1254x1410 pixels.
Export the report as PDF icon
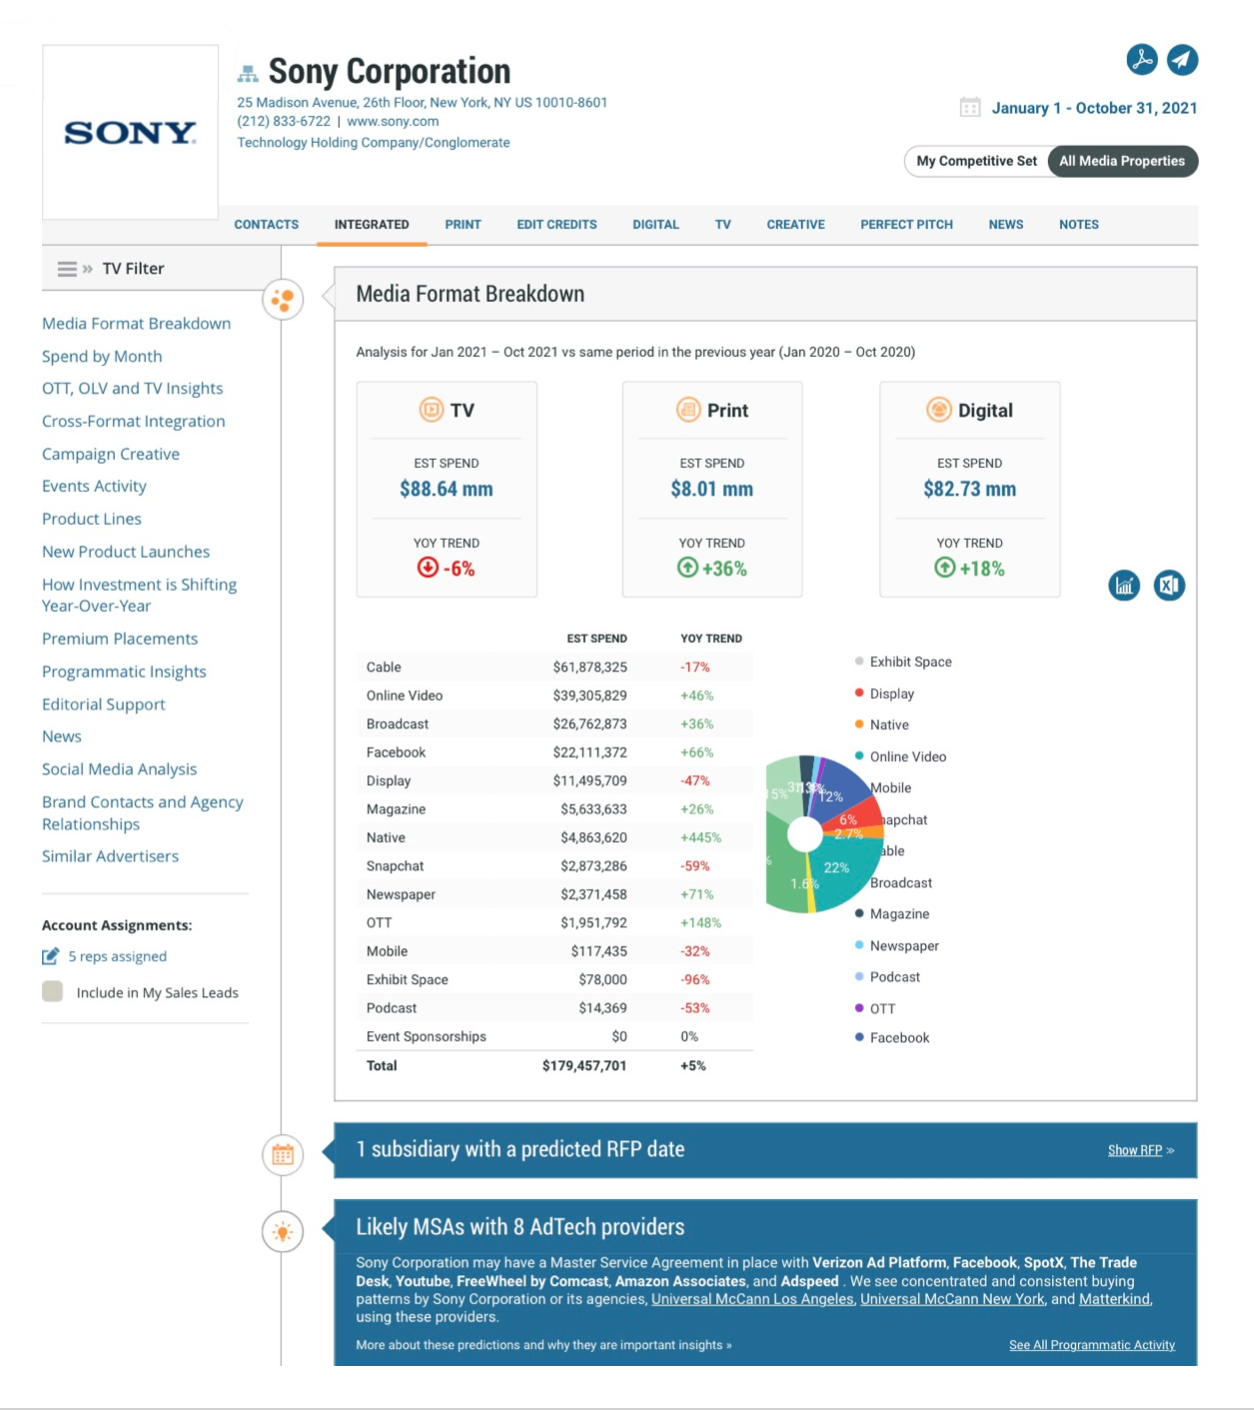tap(1141, 60)
